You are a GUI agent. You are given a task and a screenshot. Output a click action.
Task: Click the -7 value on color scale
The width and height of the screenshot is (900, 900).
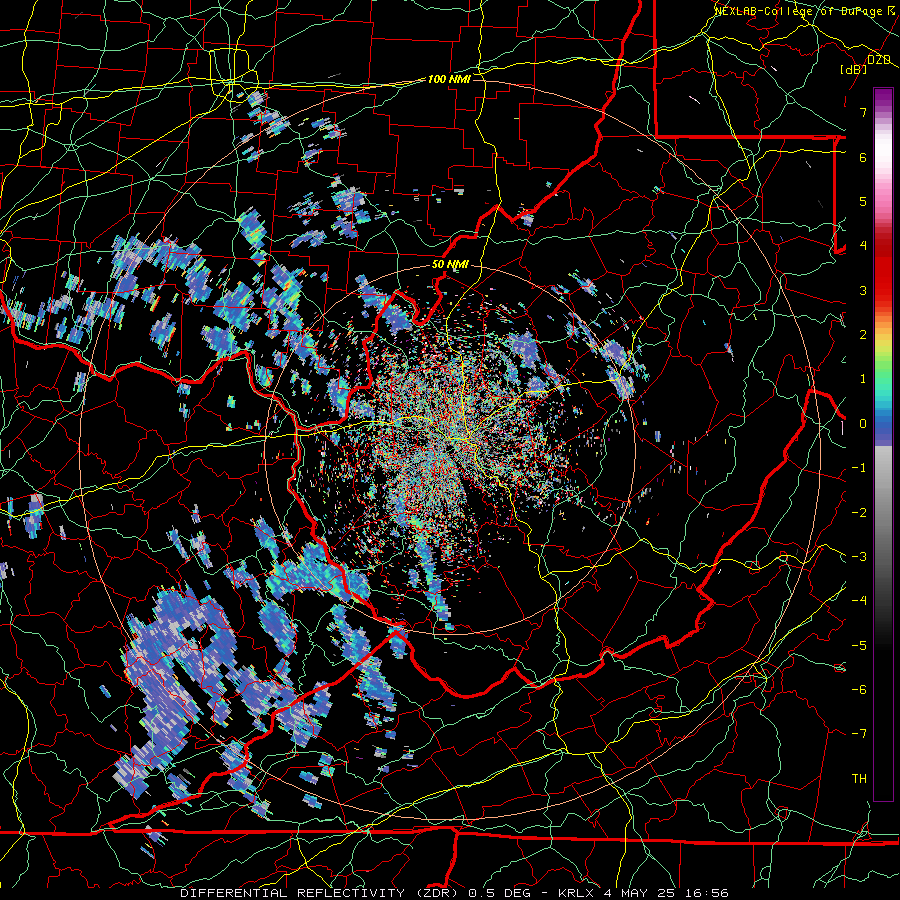(859, 734)
